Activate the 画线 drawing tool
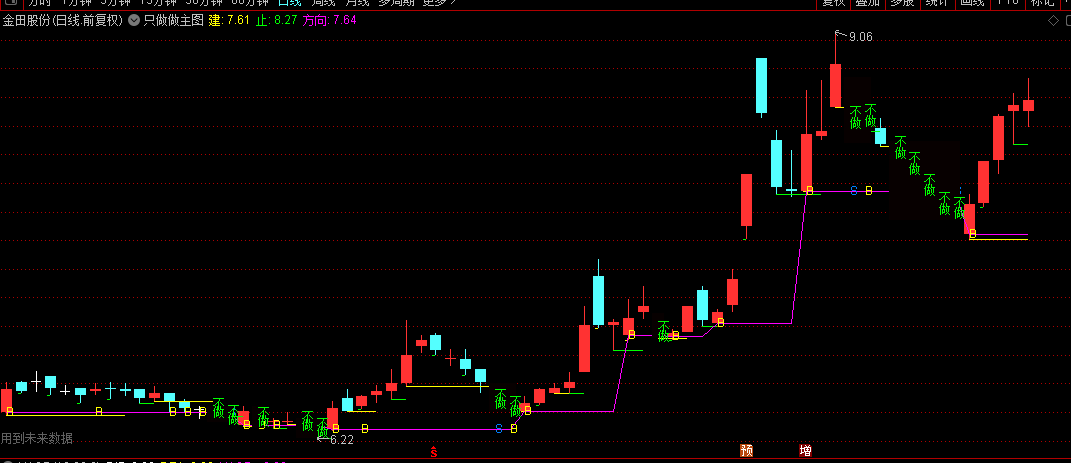Screen dimensions: 1071x463 (x=971, y=3)
